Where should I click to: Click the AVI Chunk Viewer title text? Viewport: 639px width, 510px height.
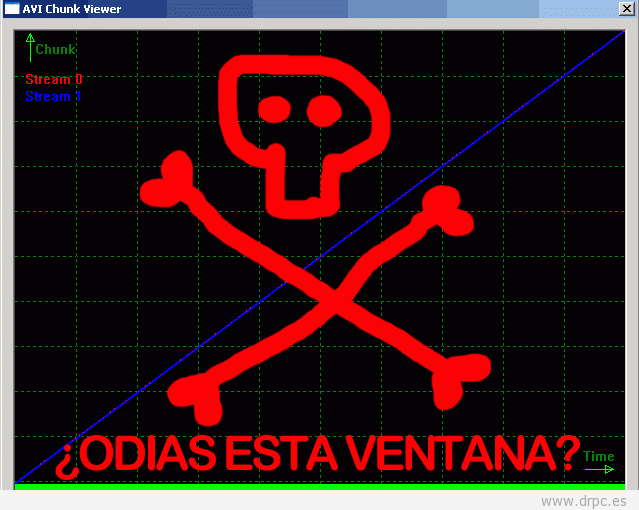72,9
